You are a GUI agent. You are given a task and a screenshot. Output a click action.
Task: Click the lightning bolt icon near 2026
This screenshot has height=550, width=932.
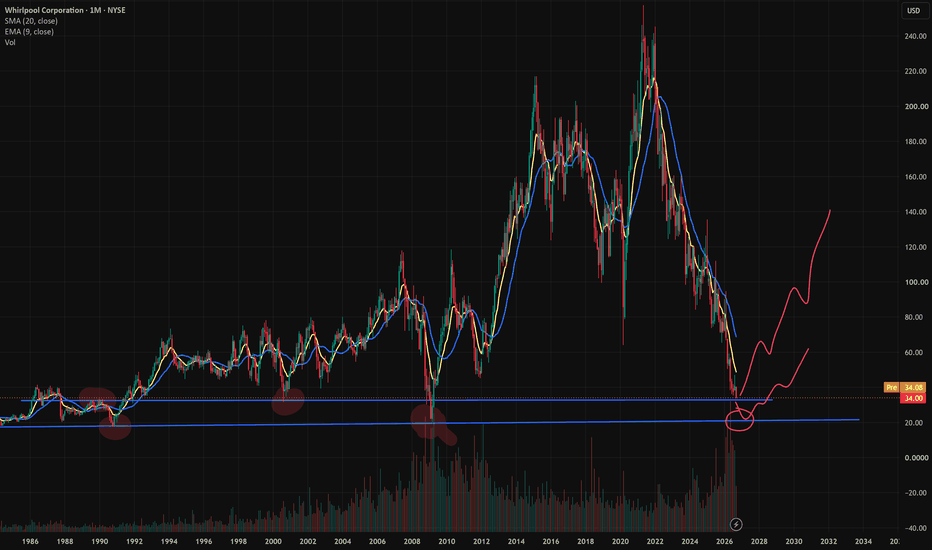coord(736,524)
